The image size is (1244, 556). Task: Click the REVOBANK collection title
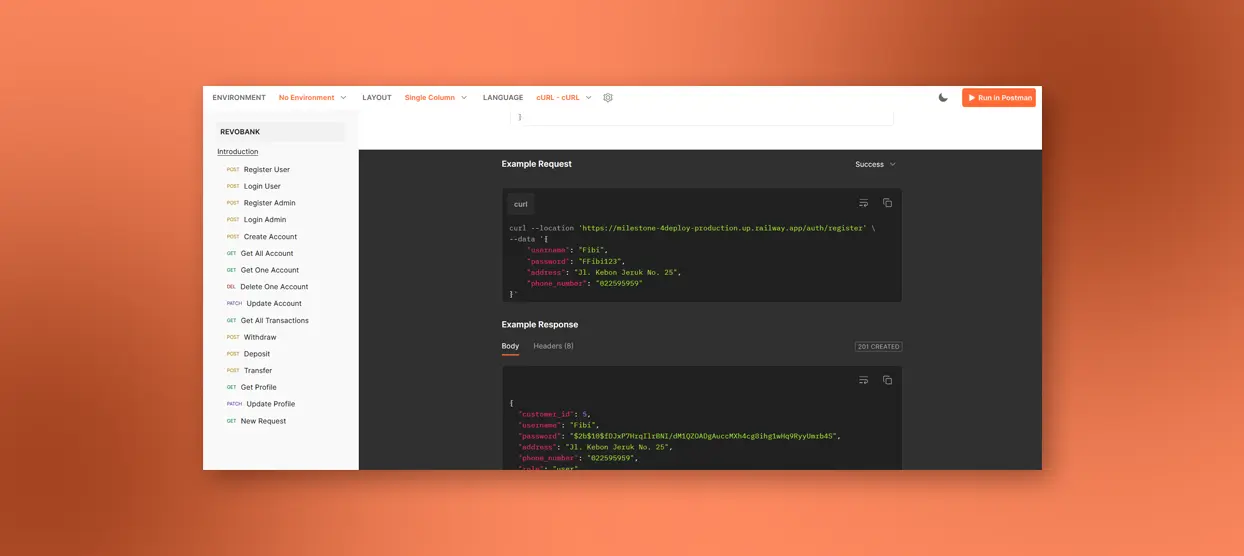pyautogui.click(x=240, y=132)
